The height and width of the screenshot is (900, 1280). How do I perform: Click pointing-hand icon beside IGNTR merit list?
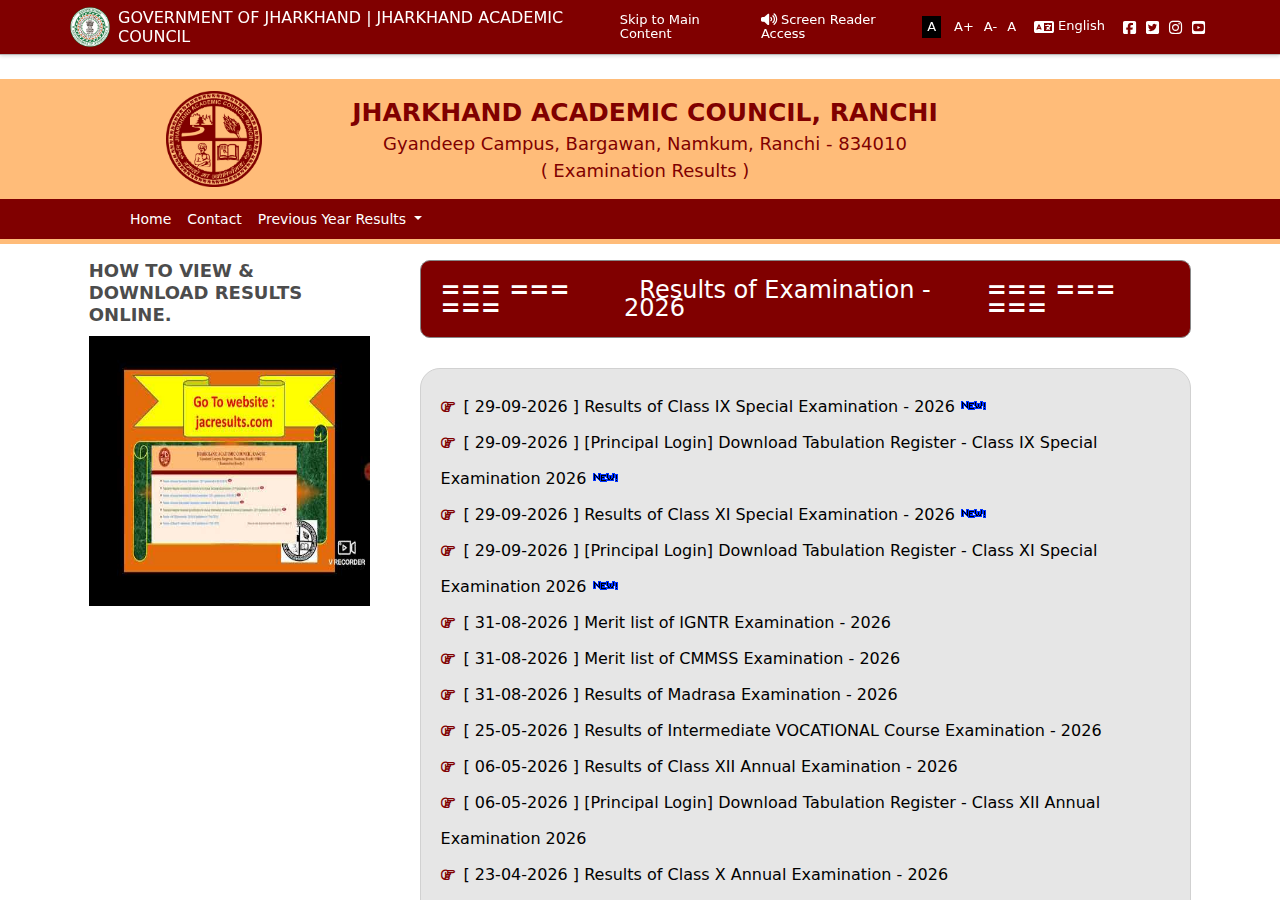[x=448, y=623]
